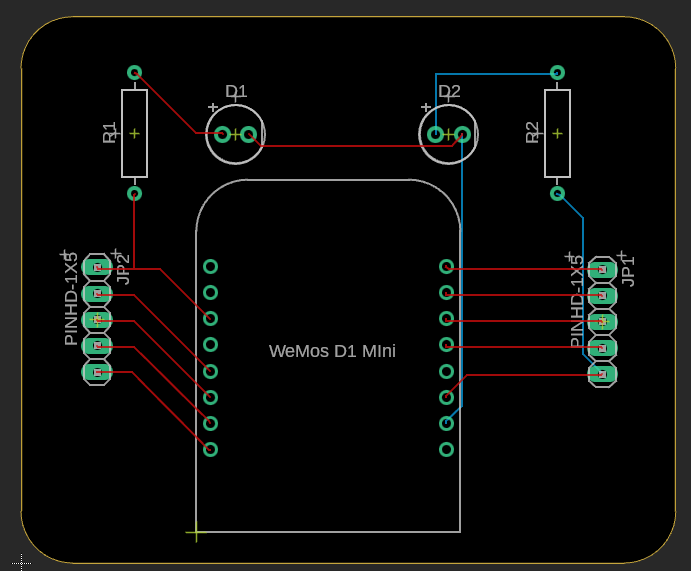Select third pad in WeMos left column
691x571 pixels.
[211, 319]
